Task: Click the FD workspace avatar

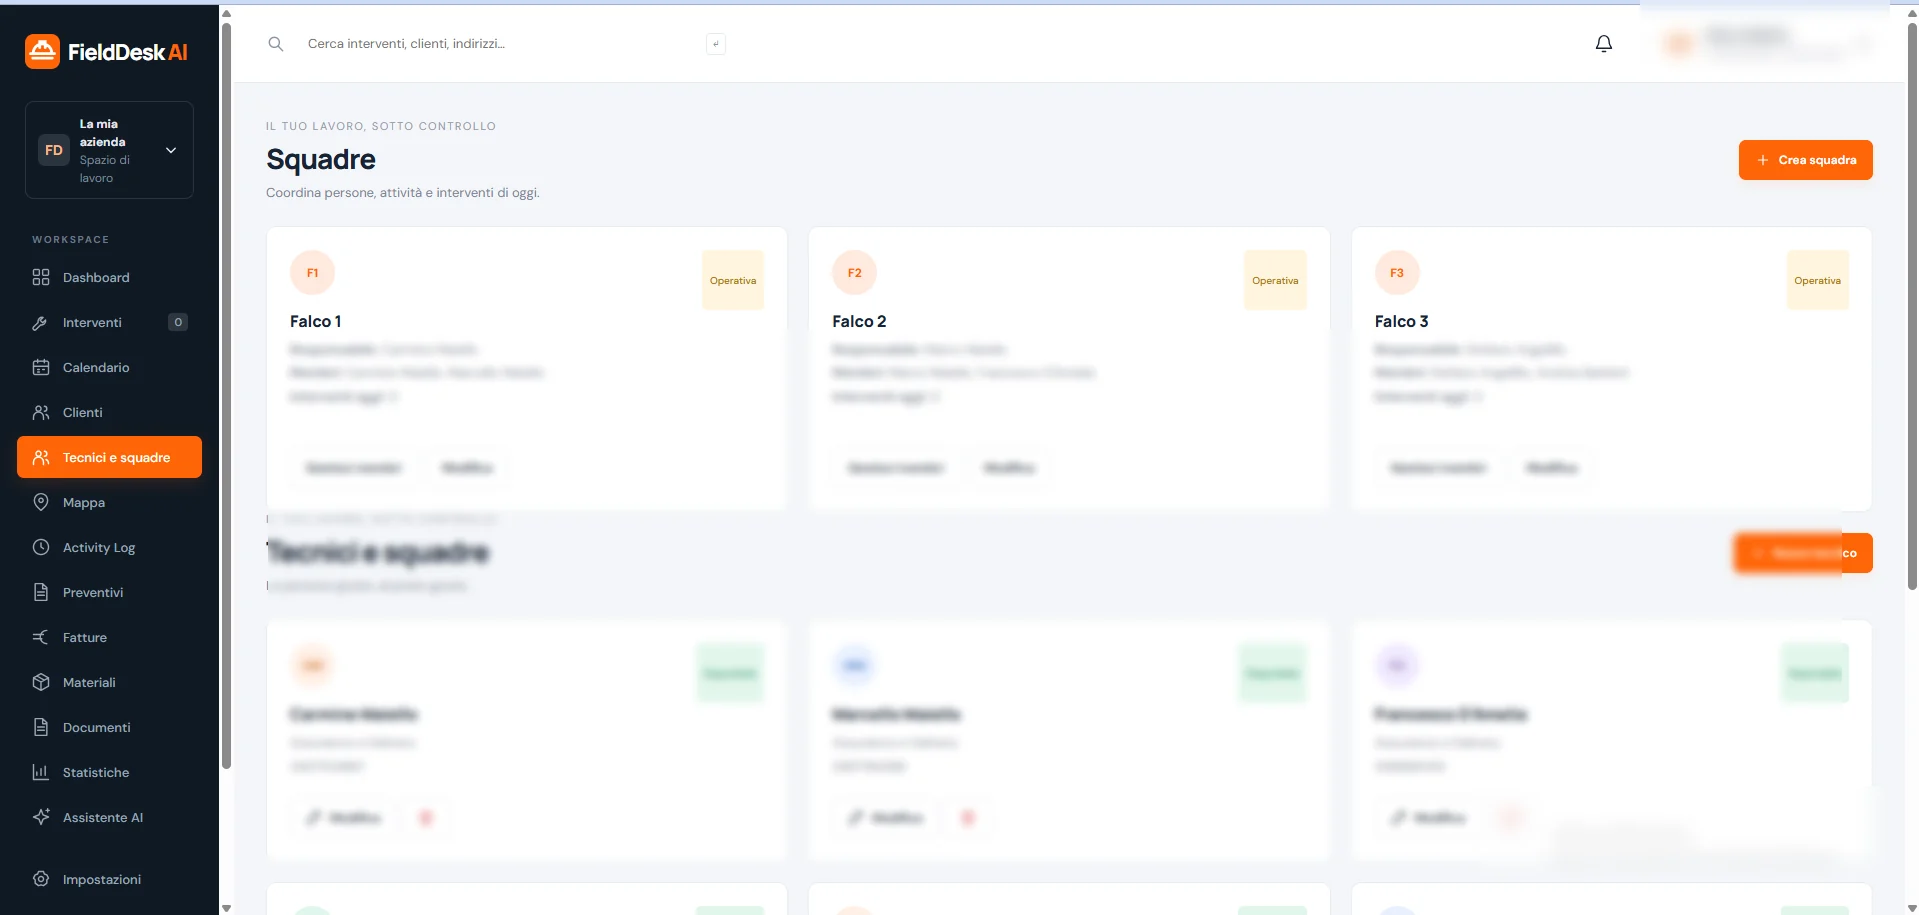Action: [x=54, y=150]
